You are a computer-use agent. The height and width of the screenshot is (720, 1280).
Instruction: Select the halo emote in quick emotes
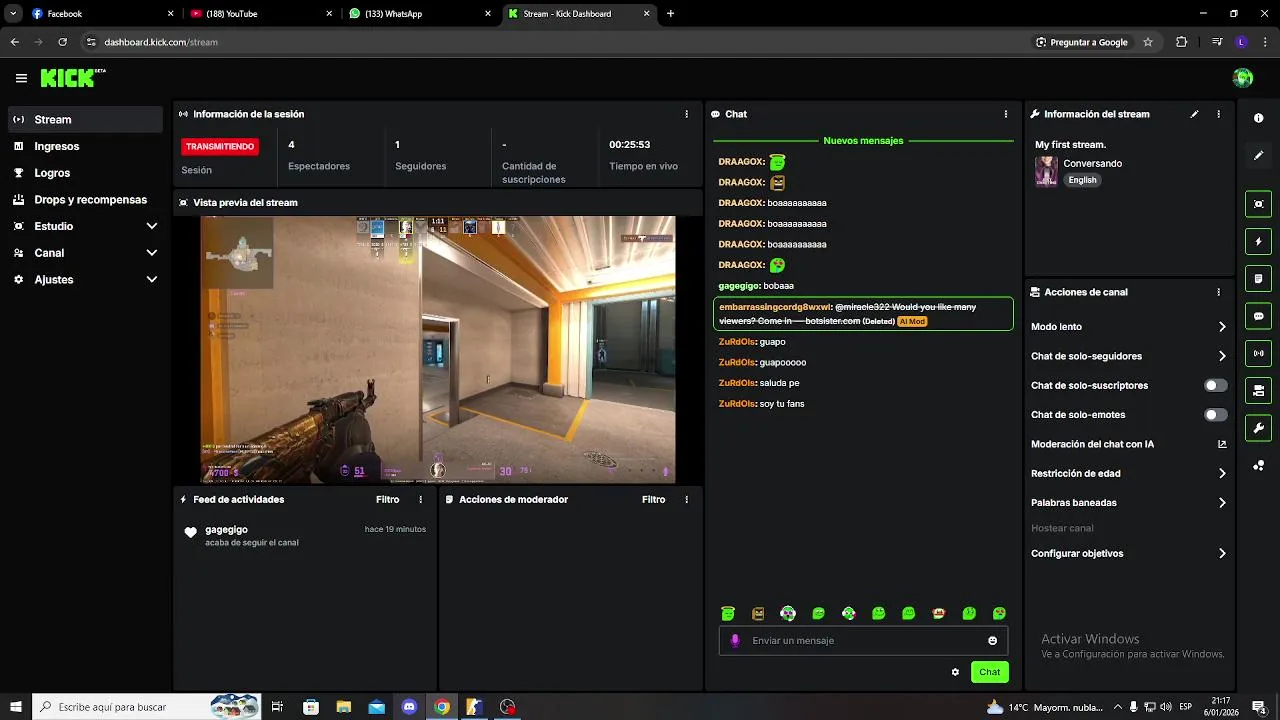pyautogui.click(x=728, y=613)
